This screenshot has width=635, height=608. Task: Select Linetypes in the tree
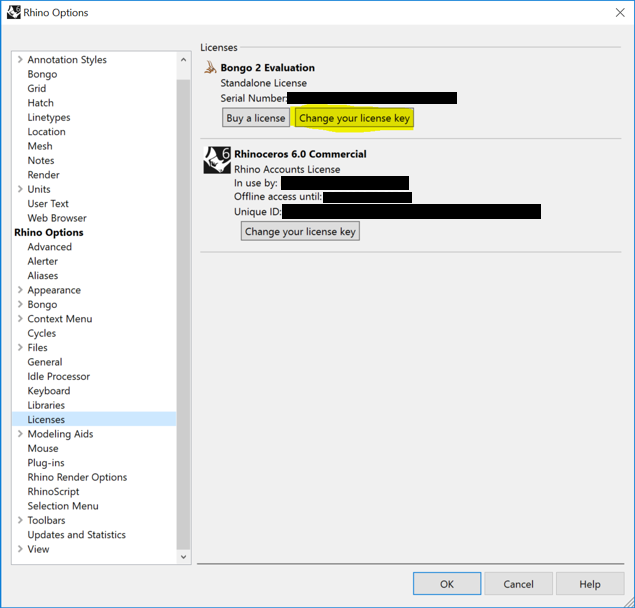pyautogui.click(x=49, y=117)
